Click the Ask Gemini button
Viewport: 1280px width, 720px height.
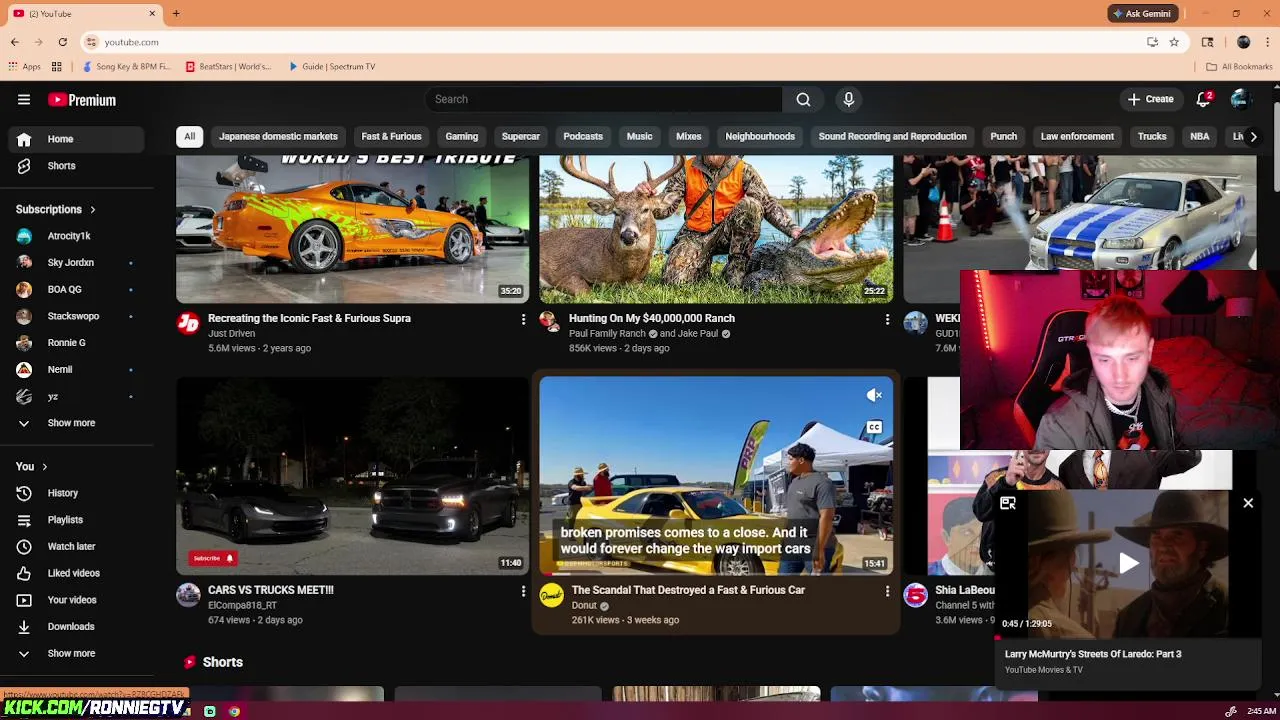1141,13
